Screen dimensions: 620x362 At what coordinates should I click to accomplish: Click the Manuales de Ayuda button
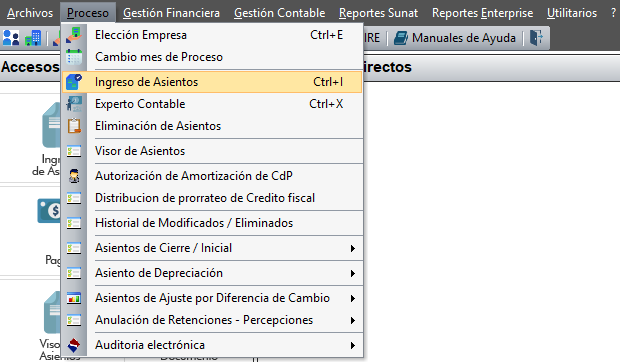click(x=455, y=38)
